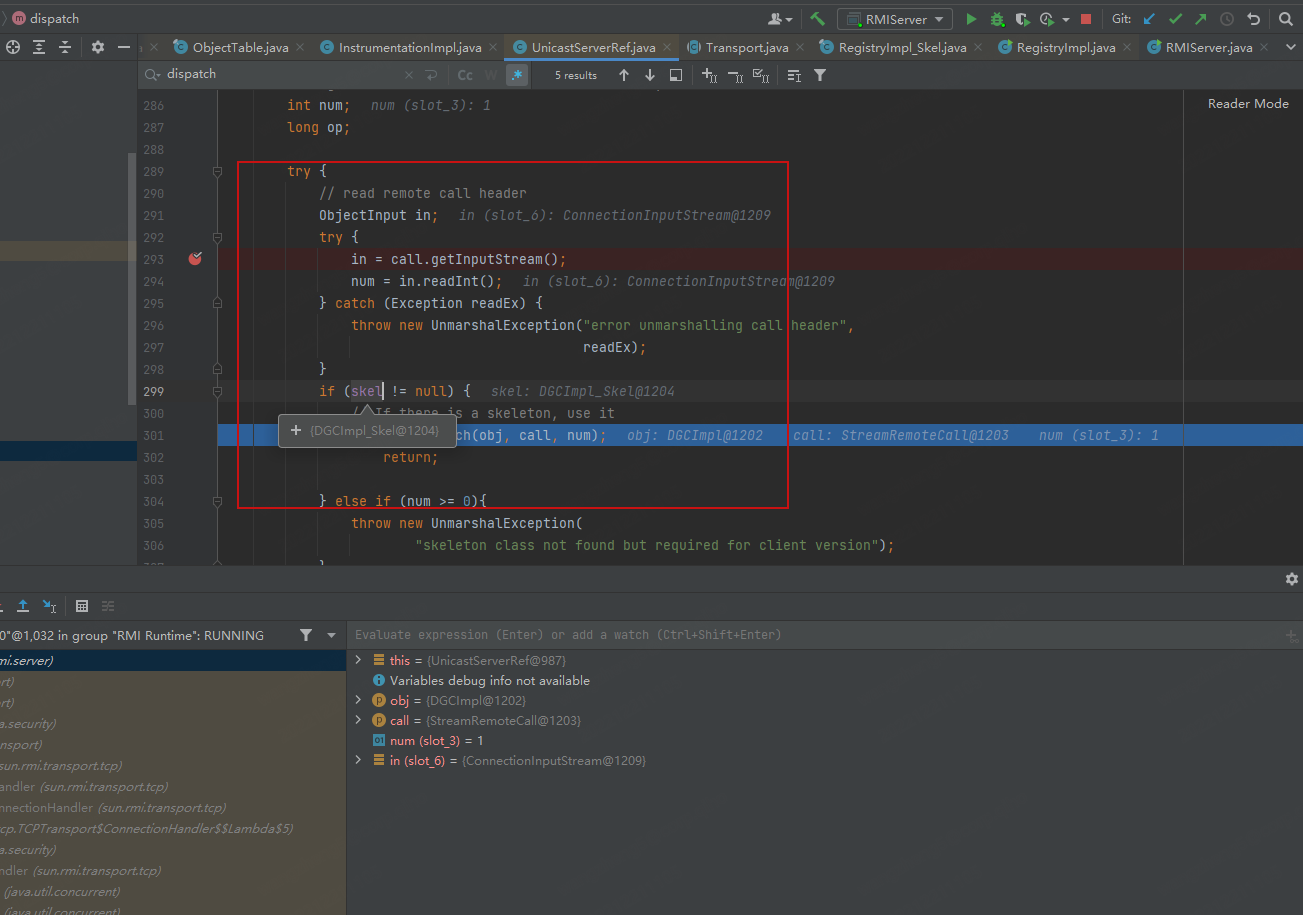Show Git history clock icon
This screenshot has width=1303, height=915.
[1226, 19]
